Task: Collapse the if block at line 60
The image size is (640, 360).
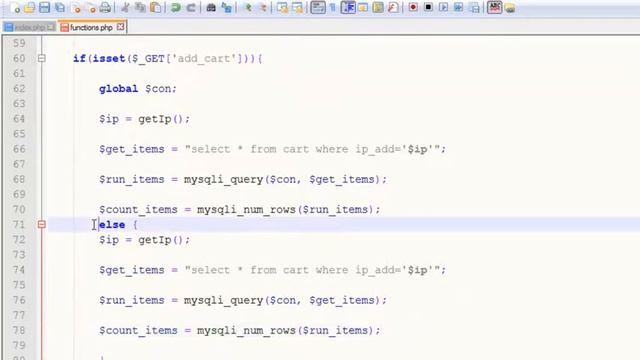Action: [42, 58]
